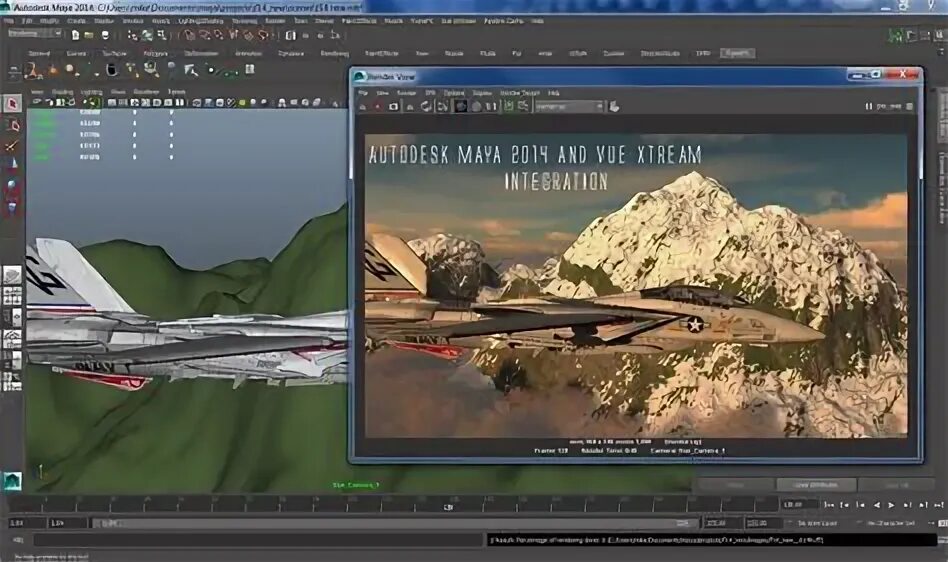Toggle Display RGB channels in Render View
The width and height of the screenshot is (948, 562).
coord(461,106)
